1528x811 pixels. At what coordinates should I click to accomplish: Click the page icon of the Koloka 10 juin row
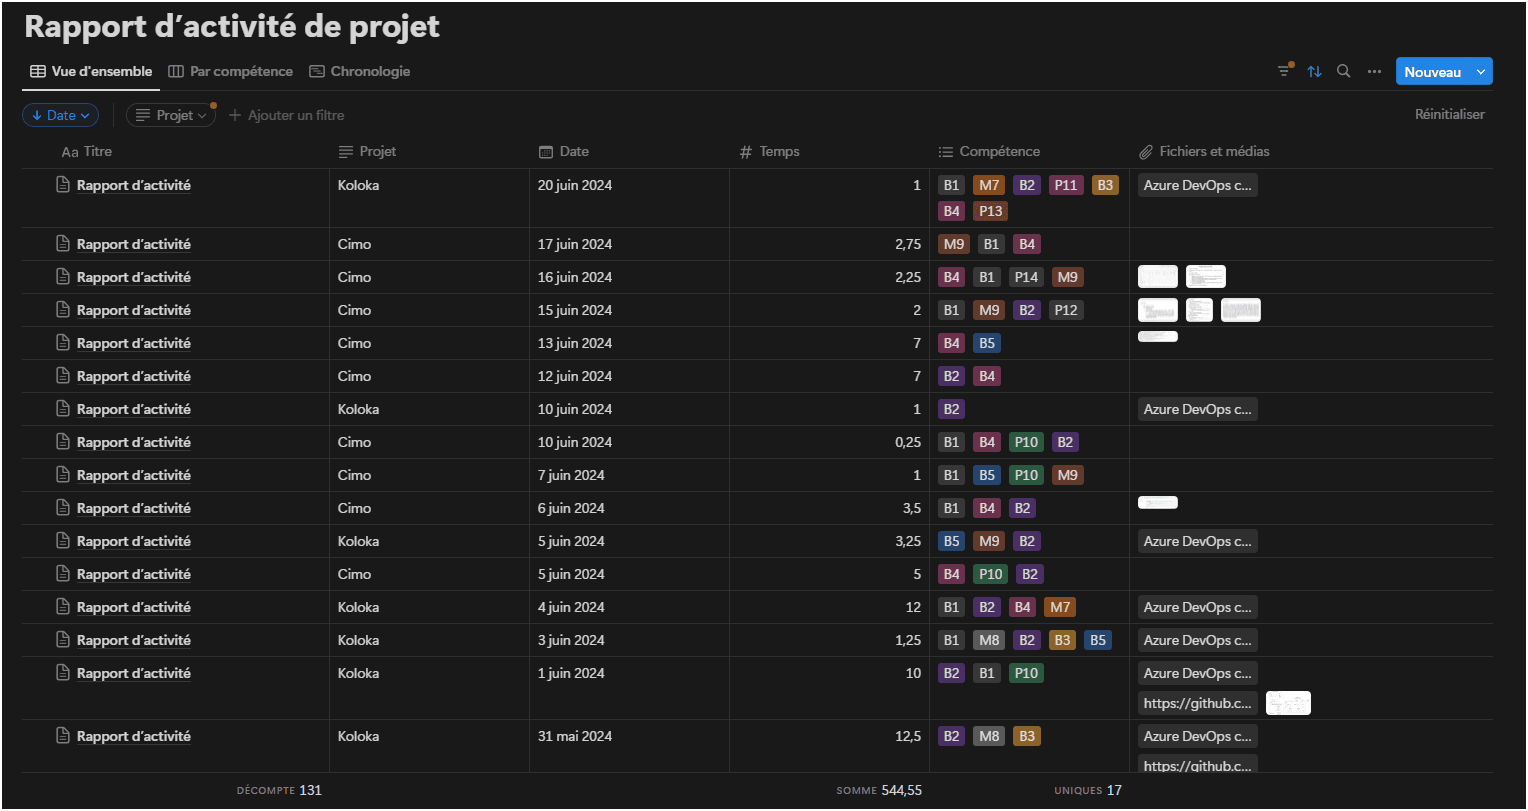point(63,409)
